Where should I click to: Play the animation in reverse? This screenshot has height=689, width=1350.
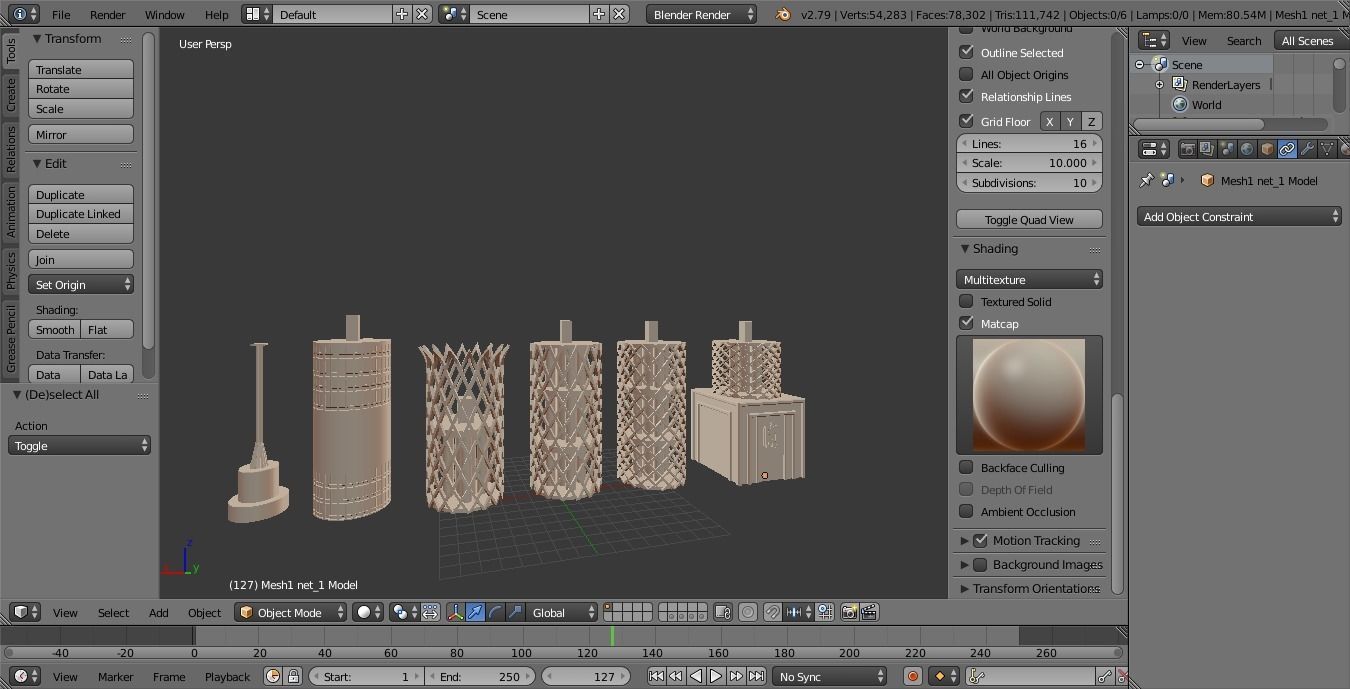point(696,676)
